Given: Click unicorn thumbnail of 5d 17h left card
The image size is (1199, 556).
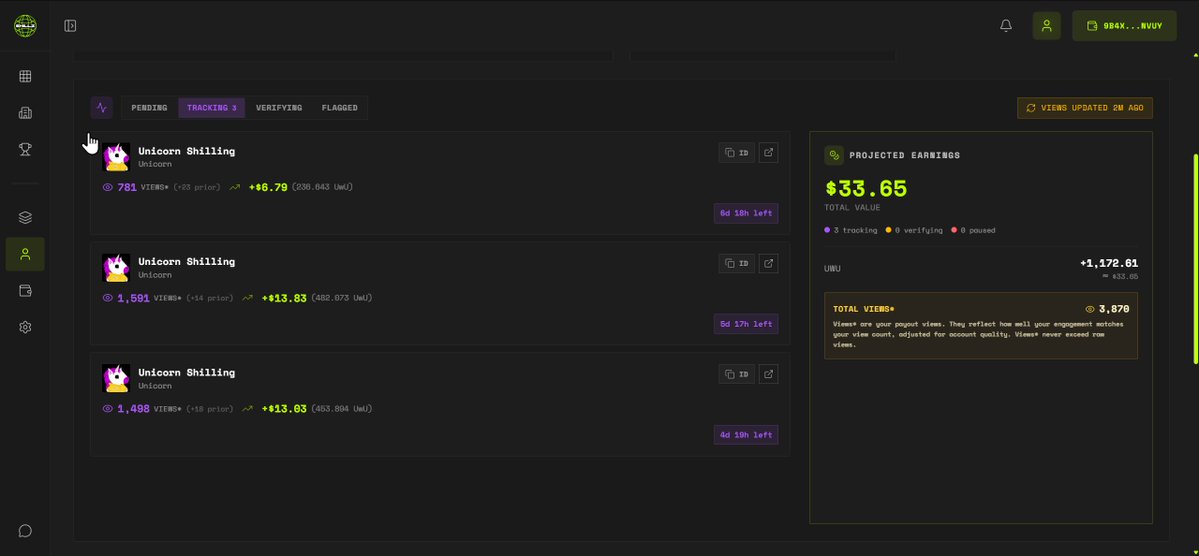Looking at the screenshot, I should [x=116, y=268].
